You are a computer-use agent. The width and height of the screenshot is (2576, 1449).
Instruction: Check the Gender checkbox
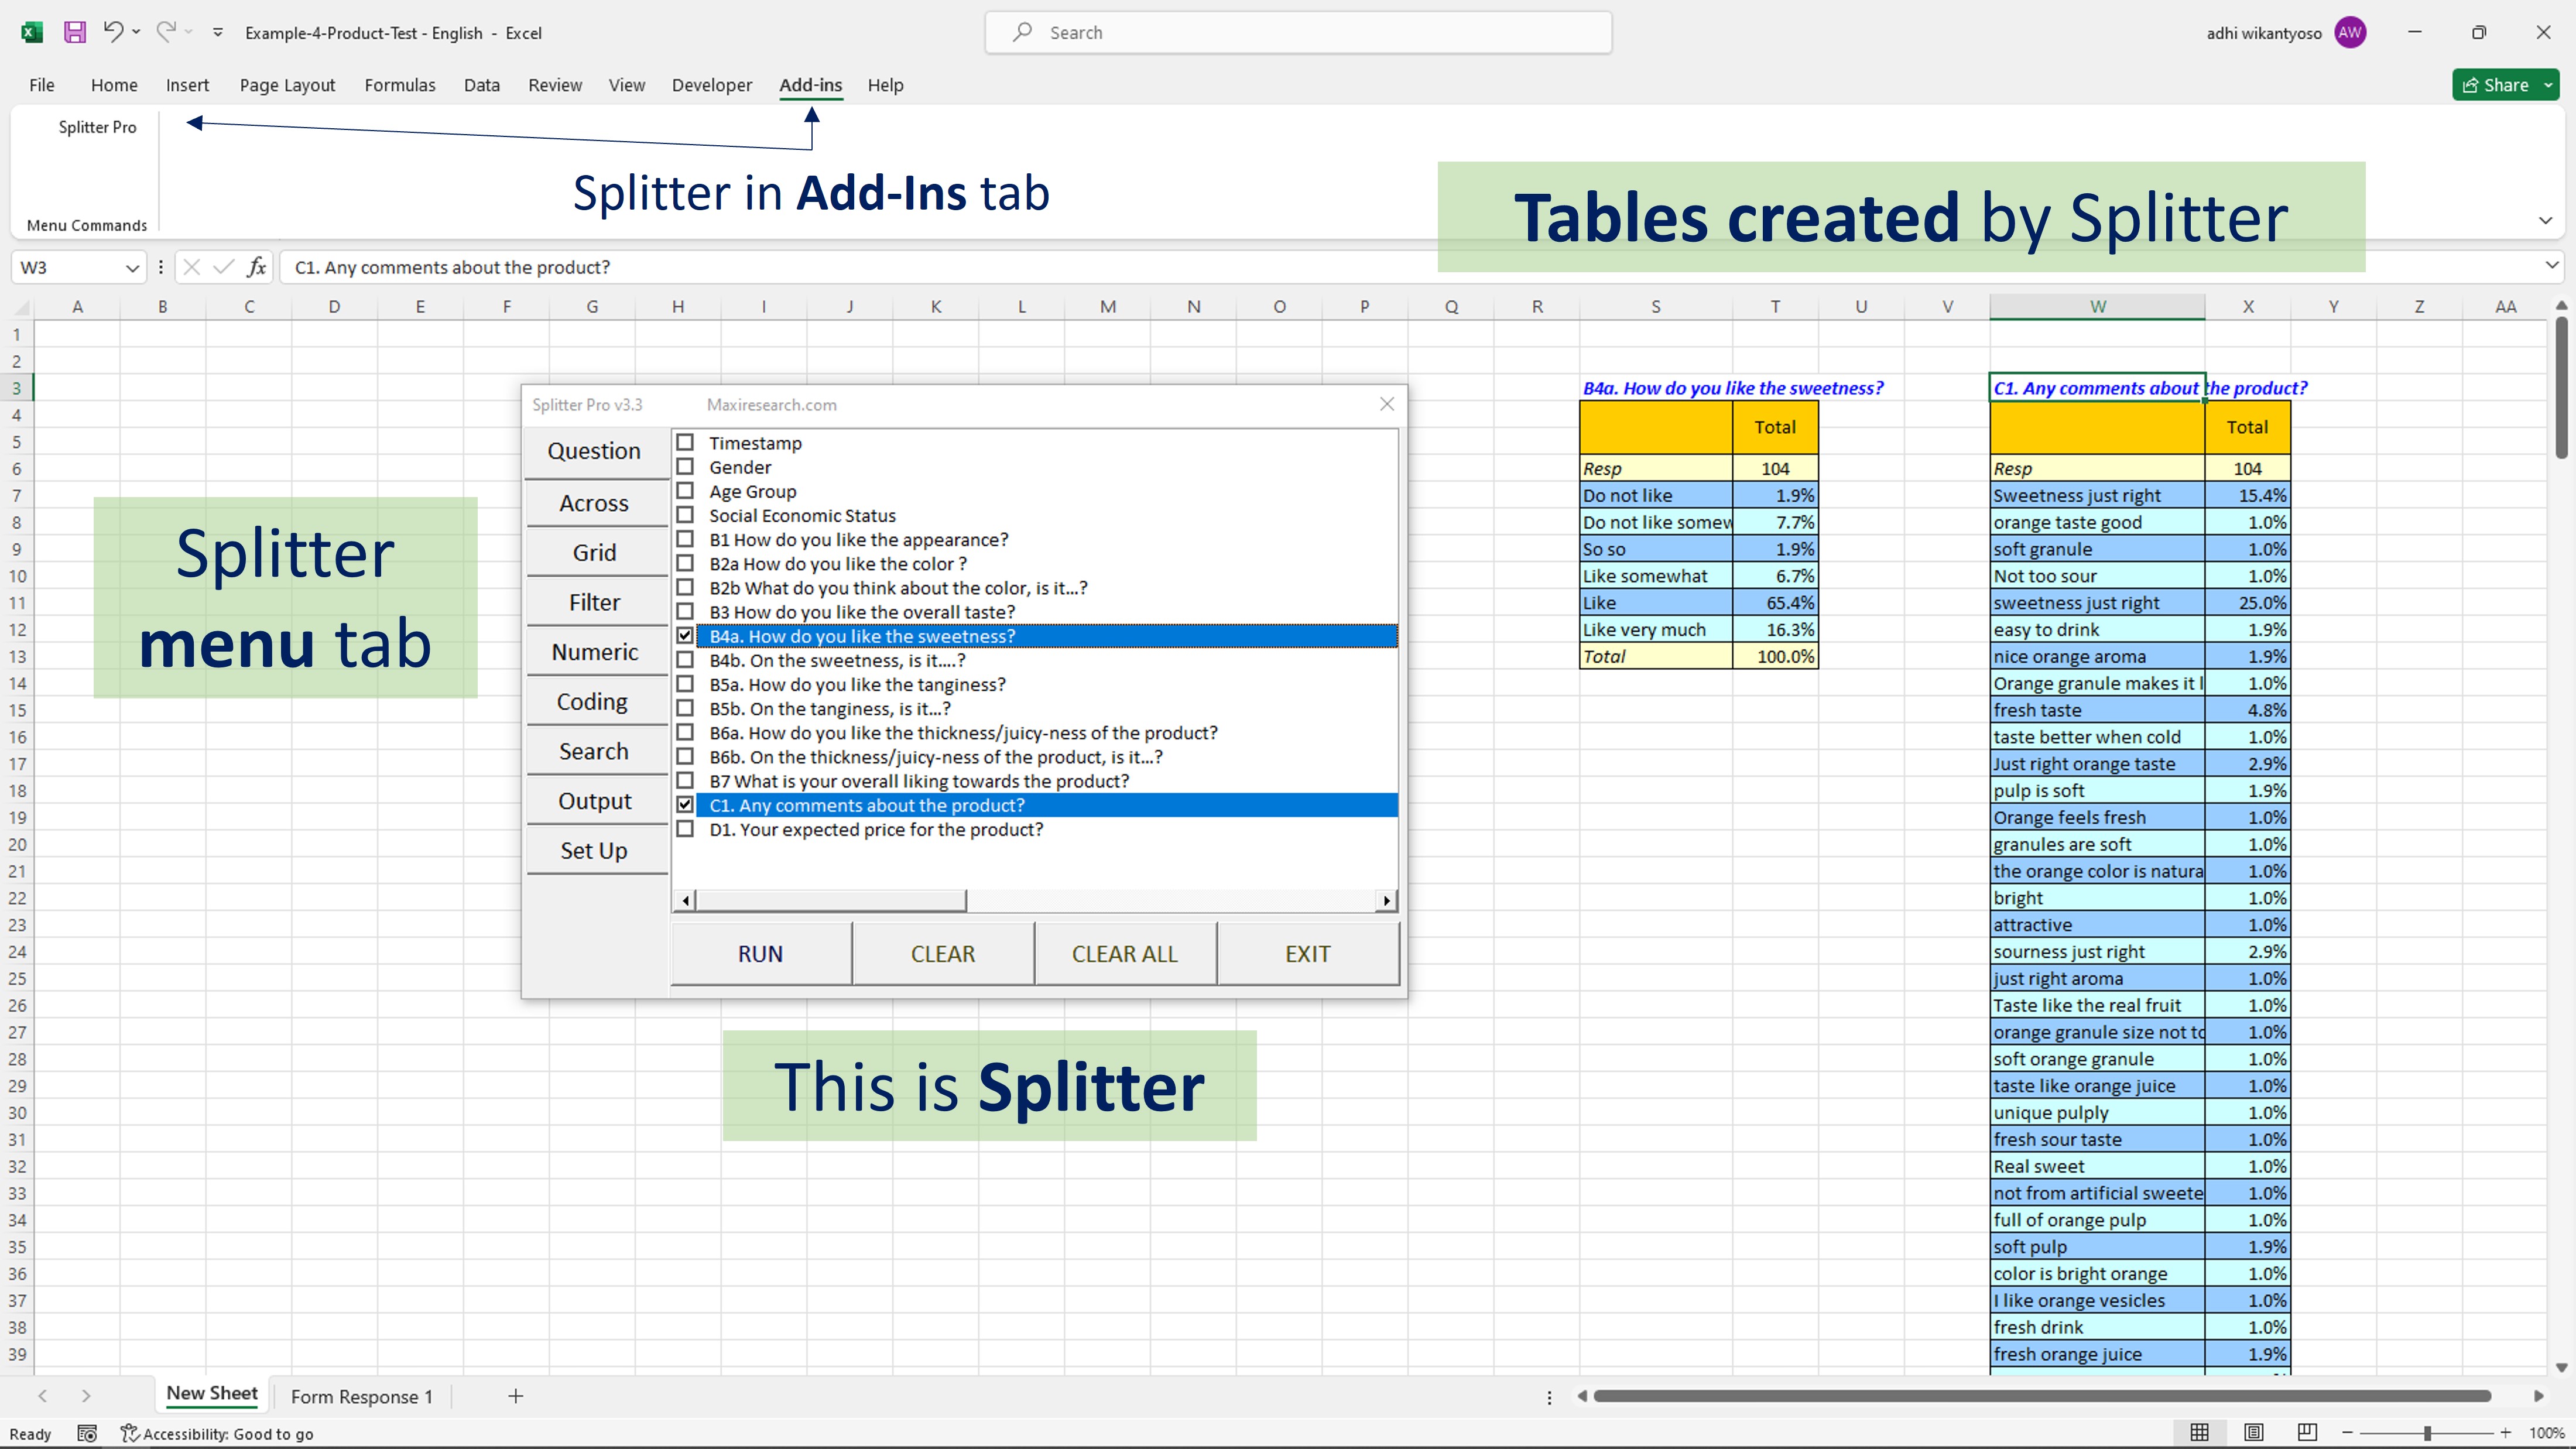(x=685, y=466)
